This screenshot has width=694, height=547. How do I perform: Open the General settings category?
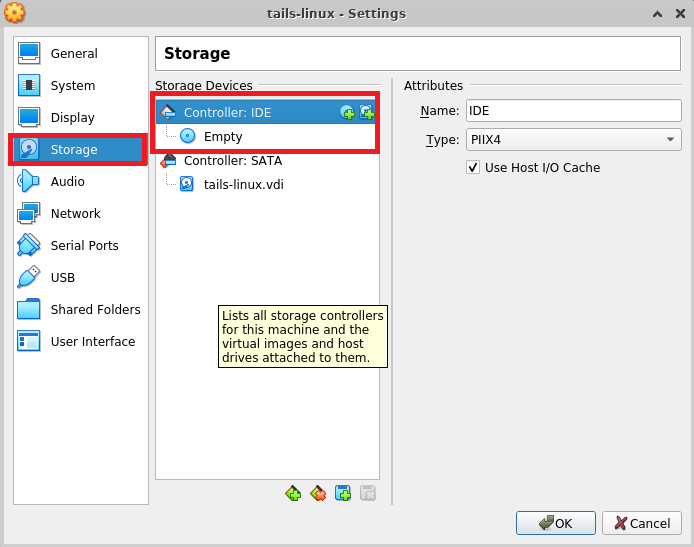tap(81, 54)
